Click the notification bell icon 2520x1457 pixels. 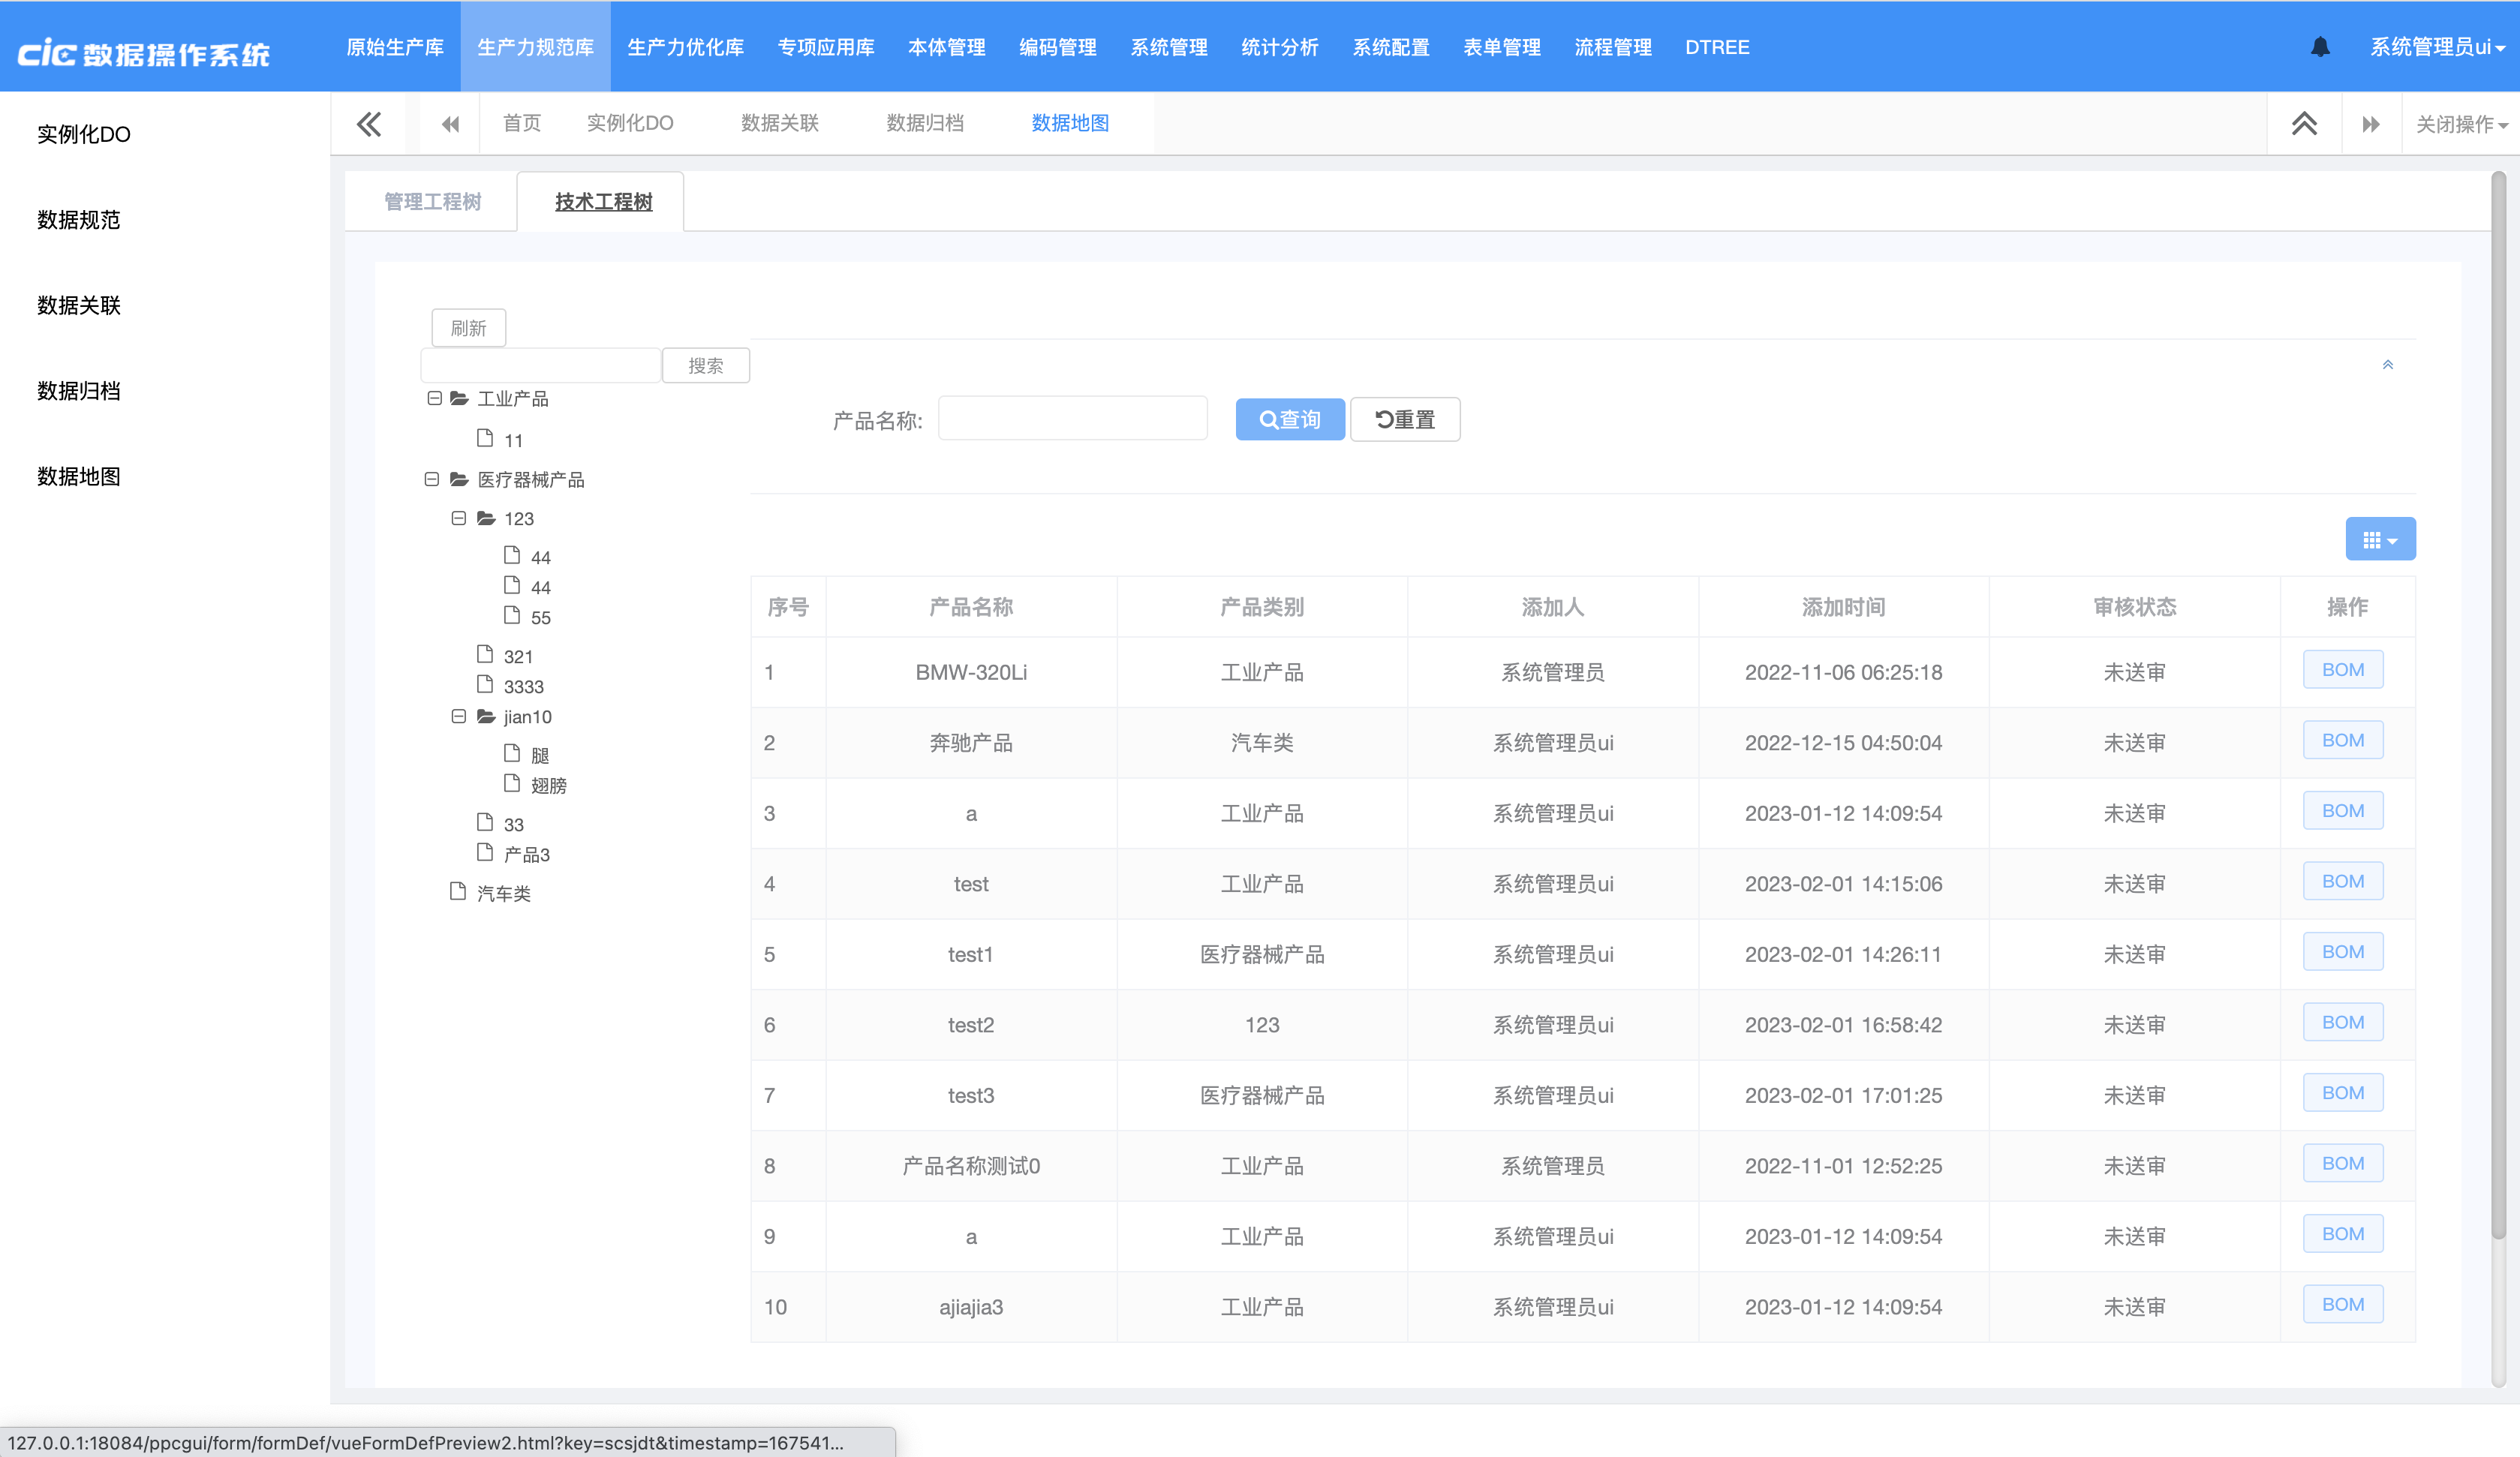coord(2320,47)
